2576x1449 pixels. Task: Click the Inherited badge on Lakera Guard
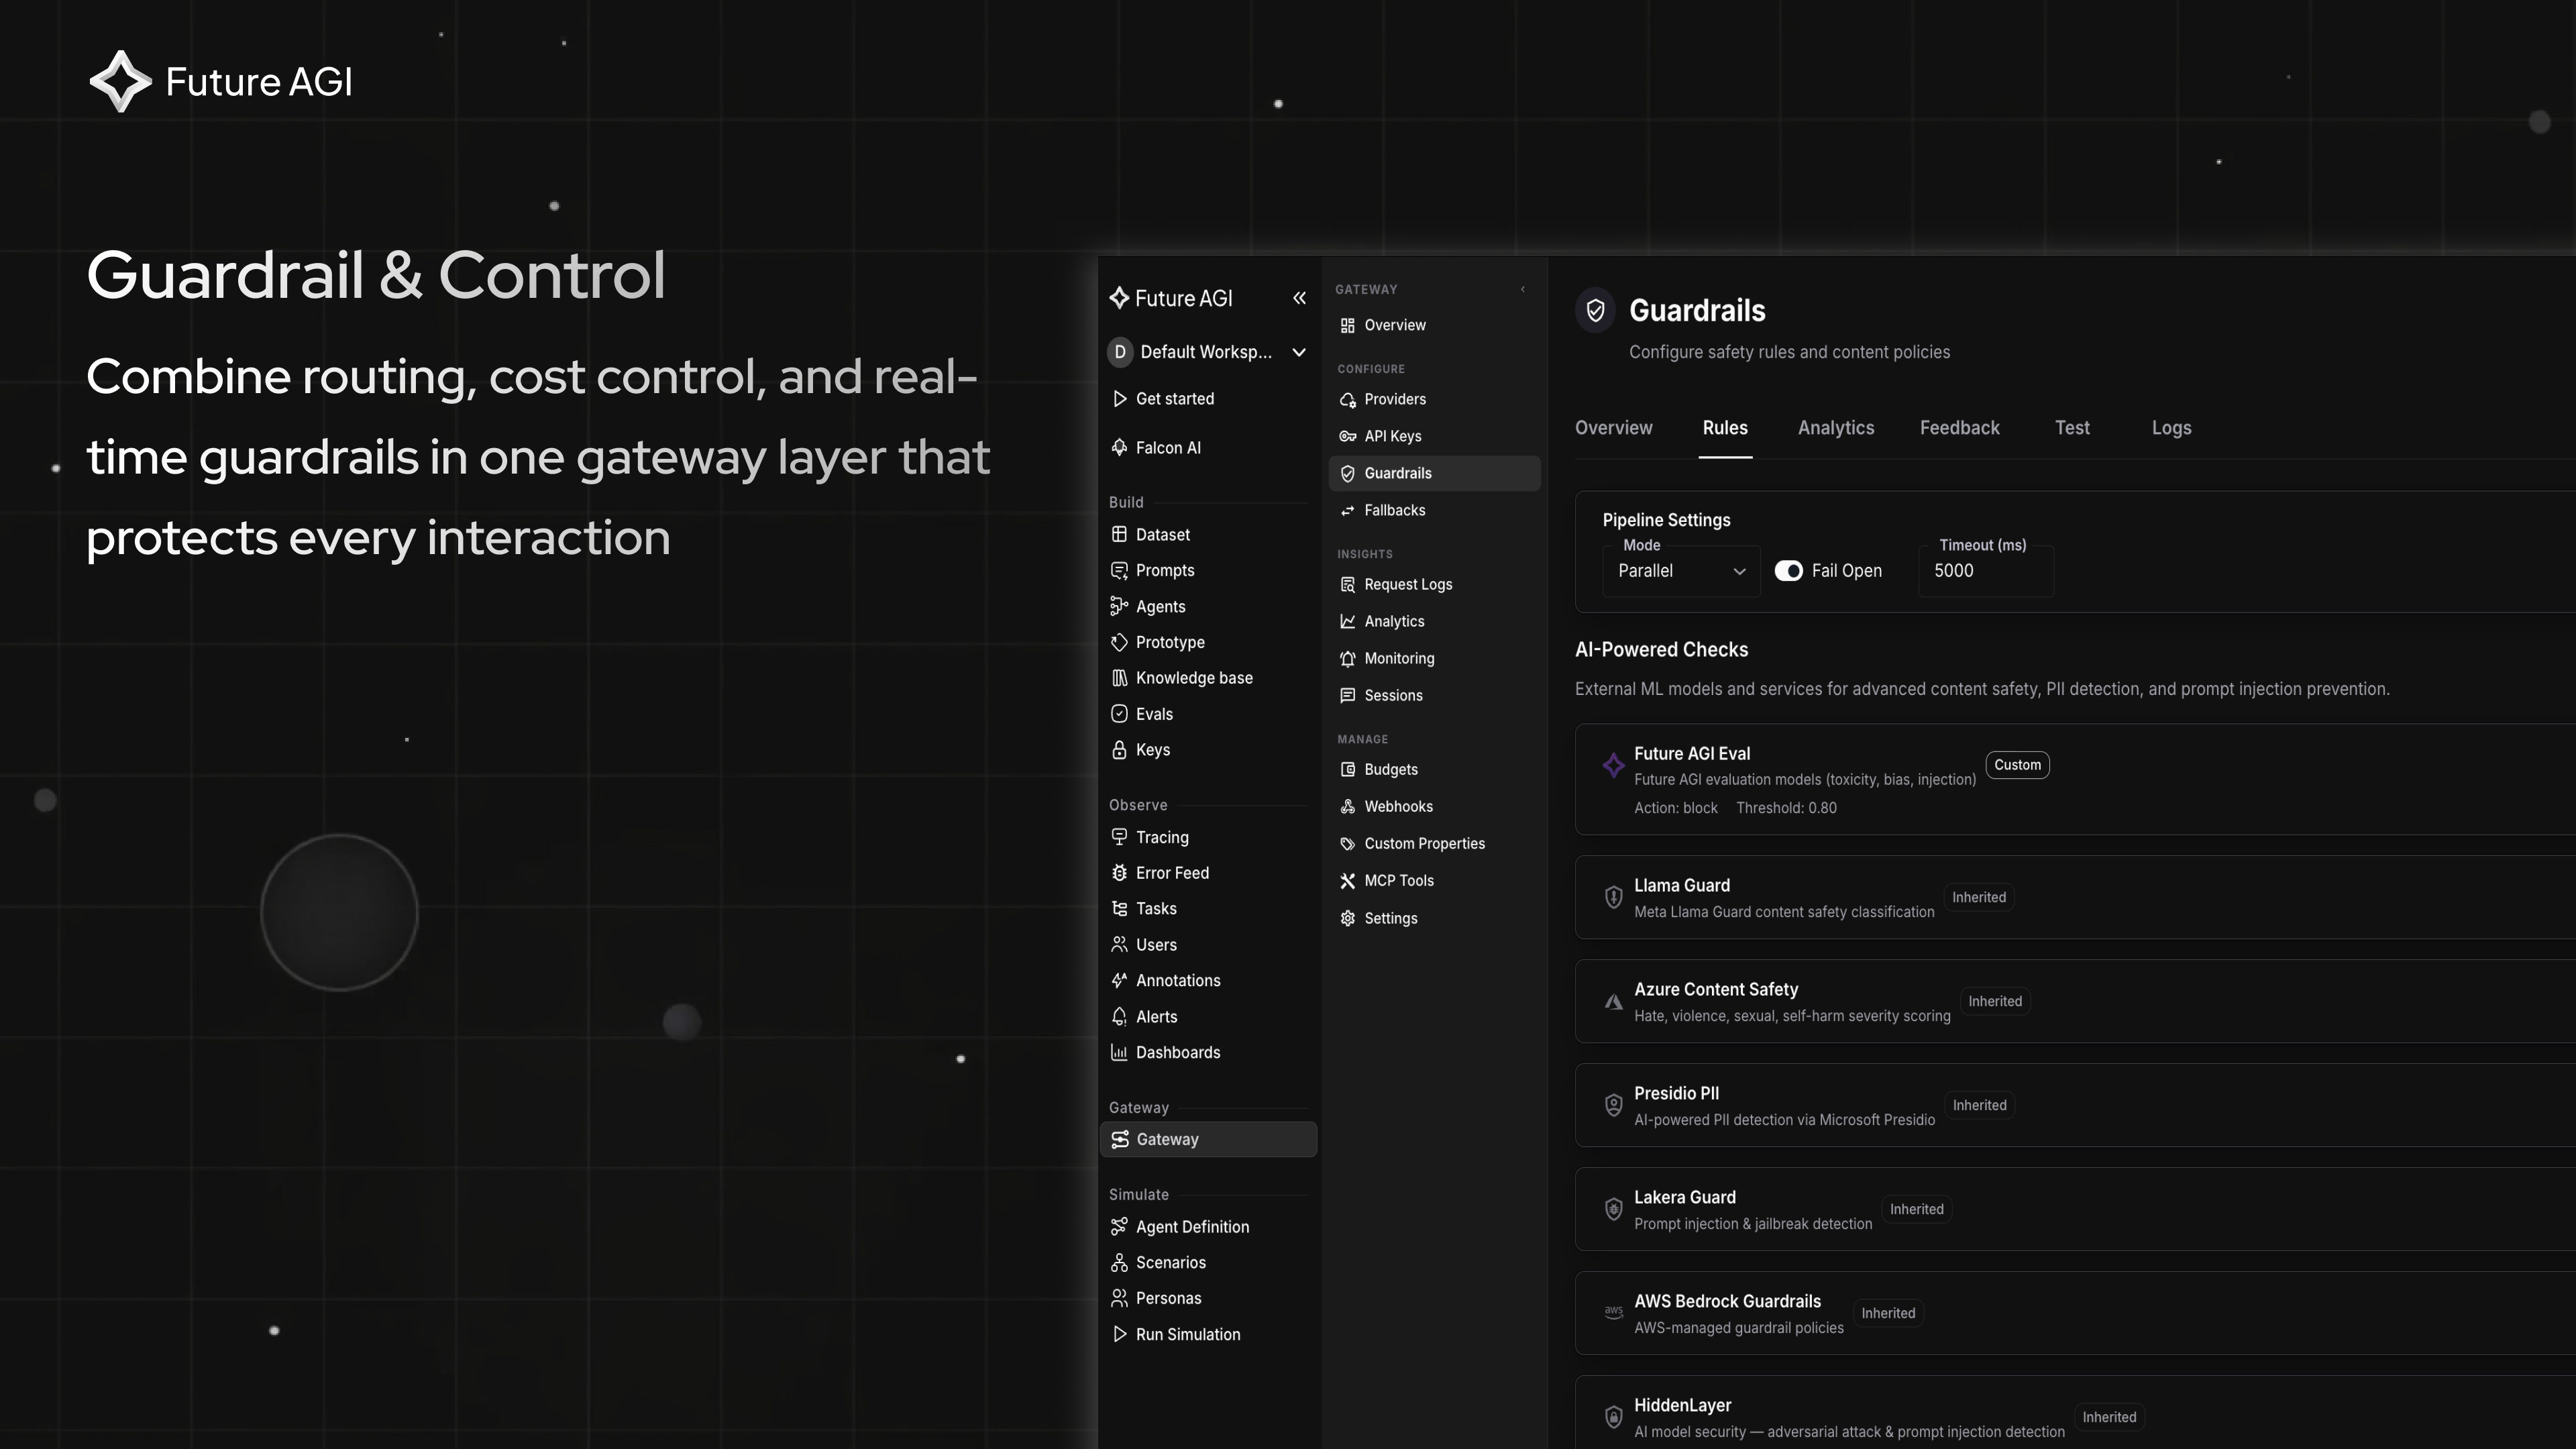pyautogui.click(x=1916, y=1209)
